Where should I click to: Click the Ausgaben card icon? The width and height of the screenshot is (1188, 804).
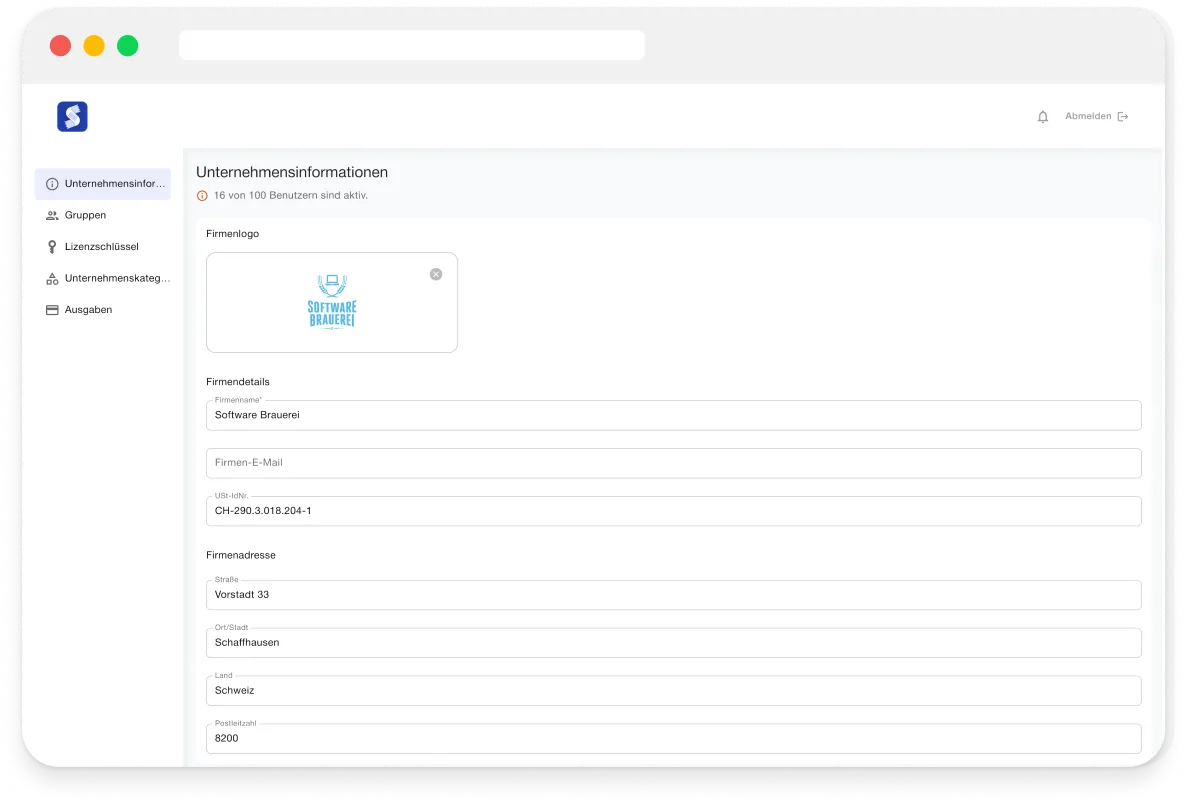(52, 310)
